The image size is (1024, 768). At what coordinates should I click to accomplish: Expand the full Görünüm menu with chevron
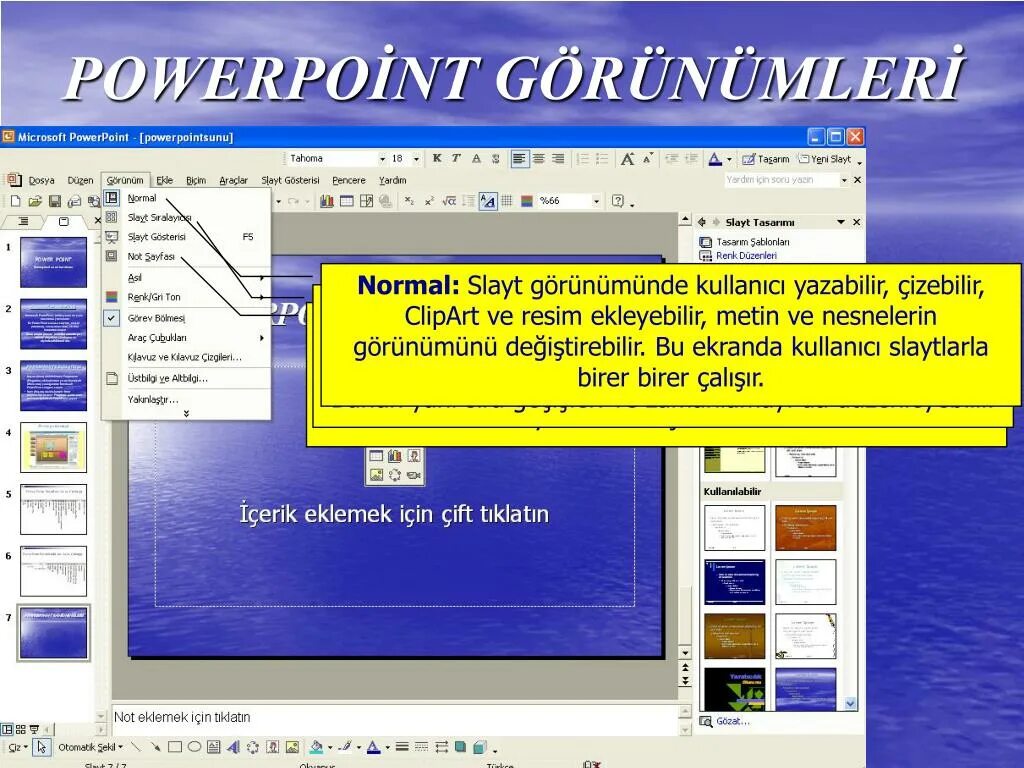click(186, 414)
